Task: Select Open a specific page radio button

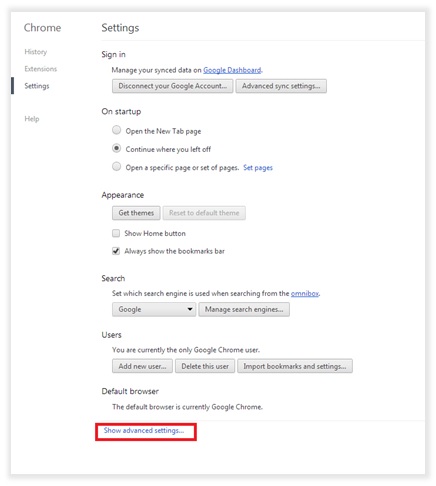Action: tap(116, 166)
